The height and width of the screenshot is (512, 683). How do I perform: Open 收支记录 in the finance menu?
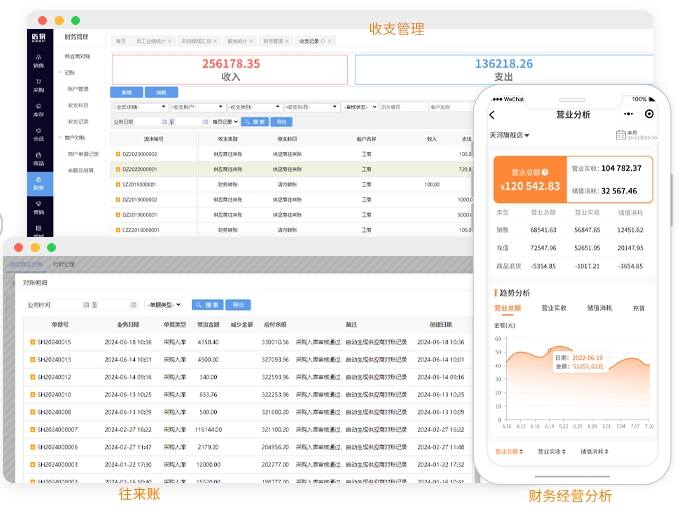[x=78, y=122]
